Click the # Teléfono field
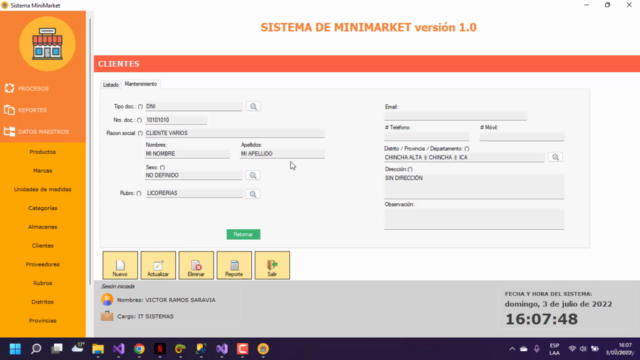Image resolution: width=640 pixels, height=360 pixels. tap(427, 136)
